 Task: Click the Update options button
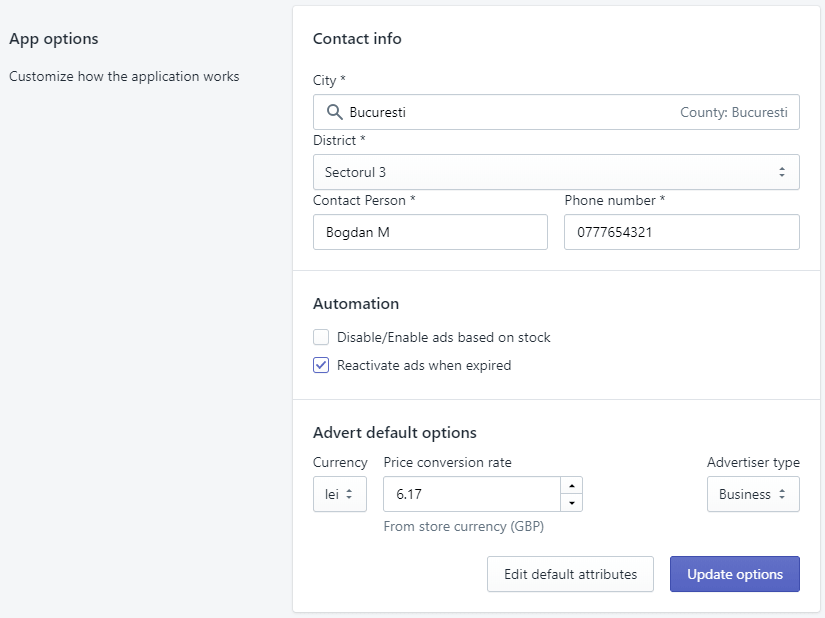point(735,574)
